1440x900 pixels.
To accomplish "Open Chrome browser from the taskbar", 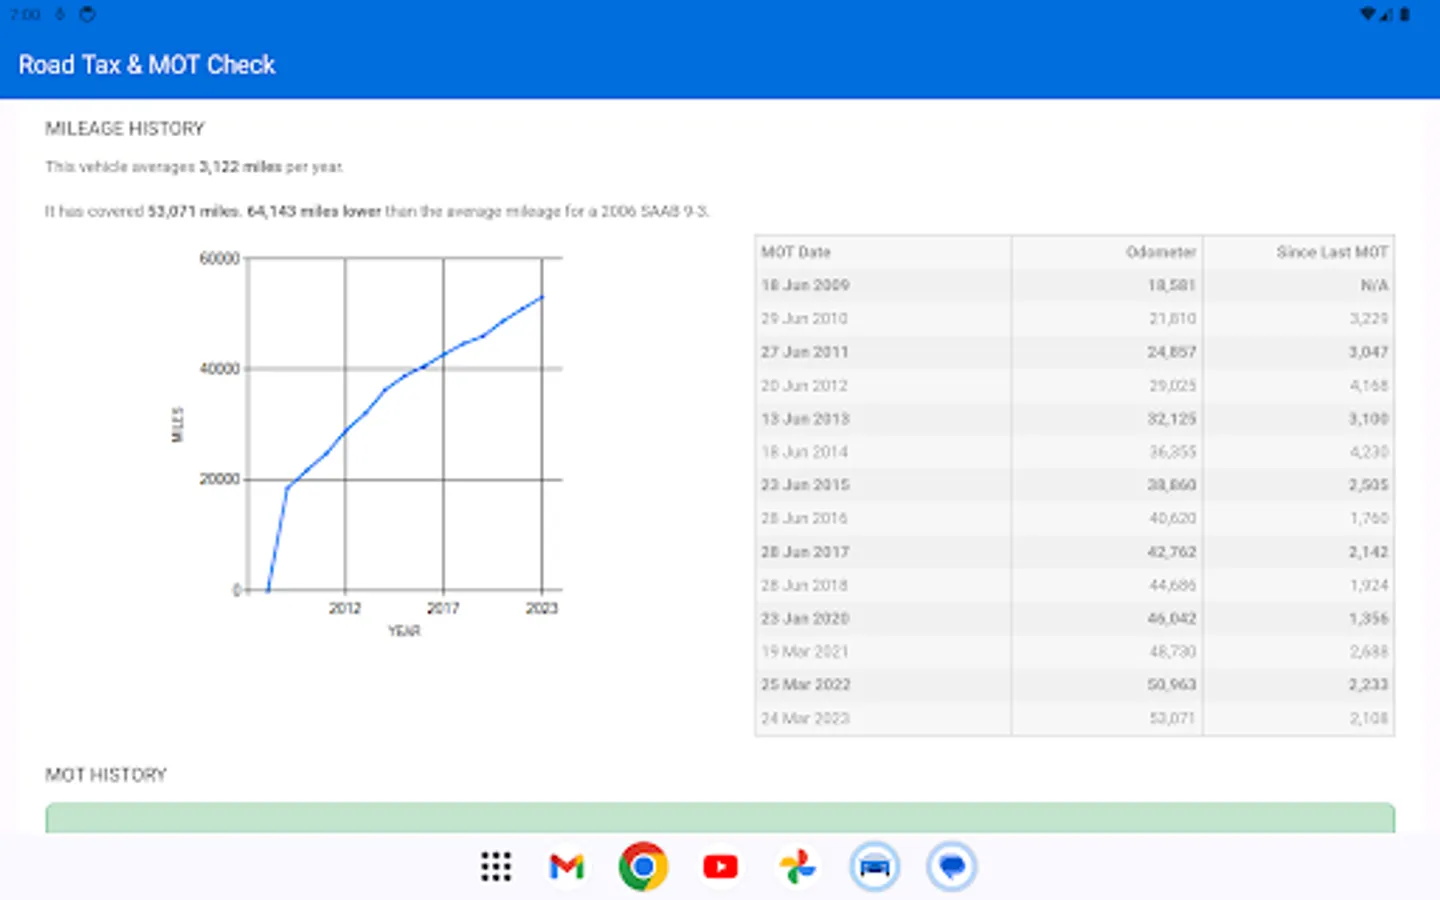I will coord(643,866).
